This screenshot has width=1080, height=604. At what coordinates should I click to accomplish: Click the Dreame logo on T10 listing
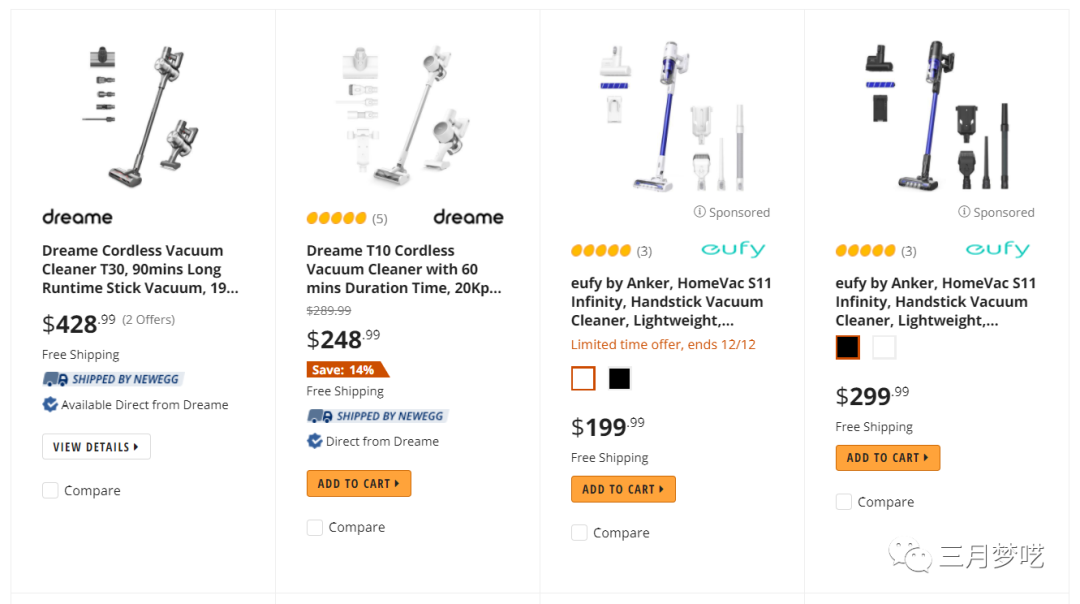468,217
